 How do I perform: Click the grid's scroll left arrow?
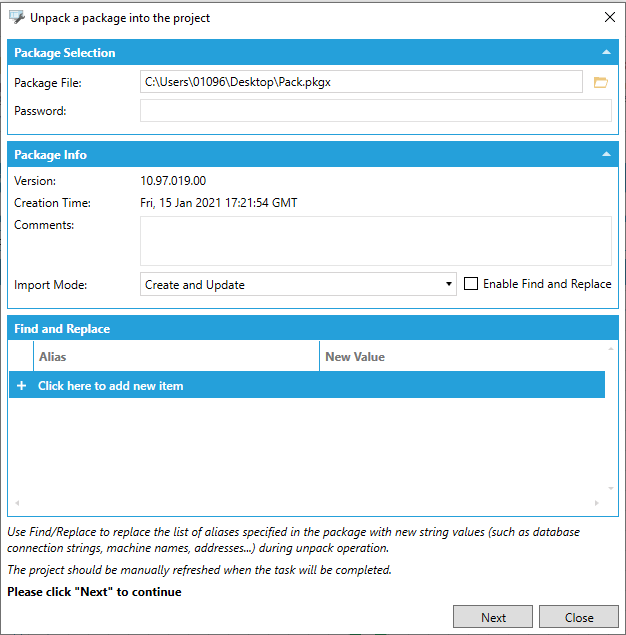tap(16, 503)
